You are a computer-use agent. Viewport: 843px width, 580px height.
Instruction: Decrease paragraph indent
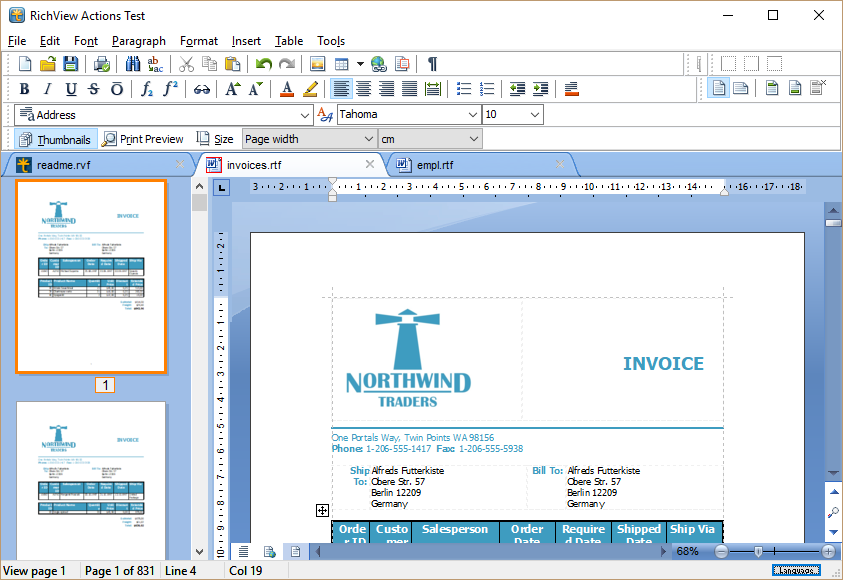(x=517, y=89)
